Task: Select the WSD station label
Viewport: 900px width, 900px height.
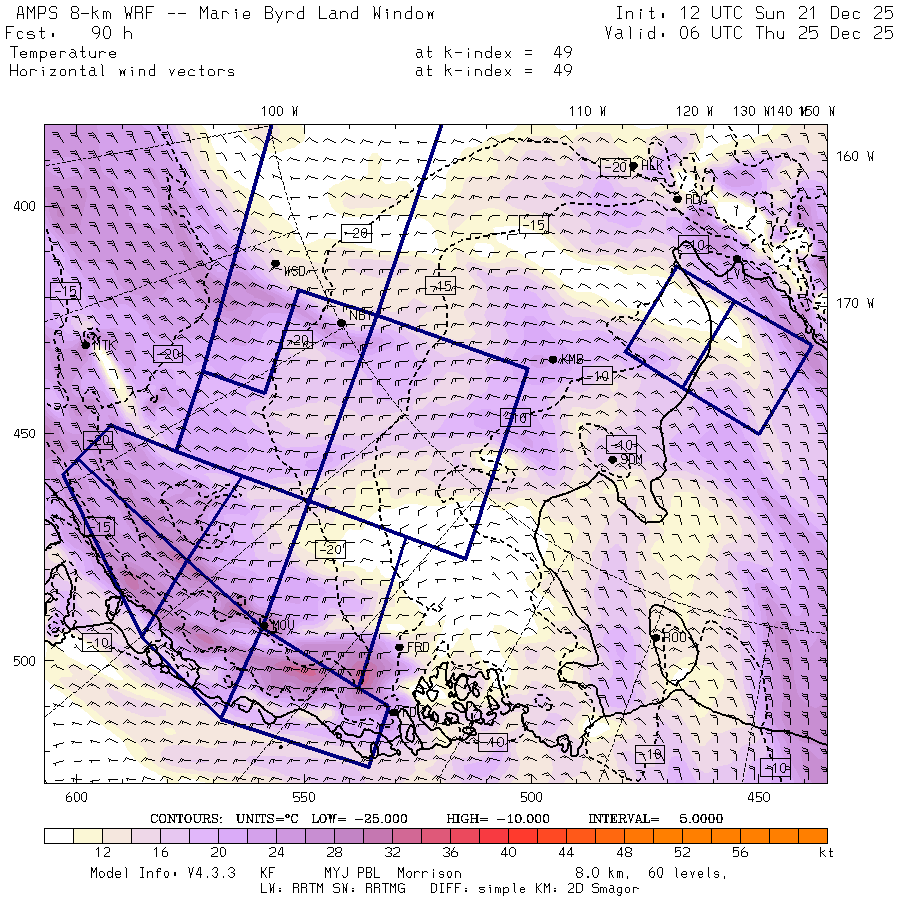Action: (x=294, y=271)
